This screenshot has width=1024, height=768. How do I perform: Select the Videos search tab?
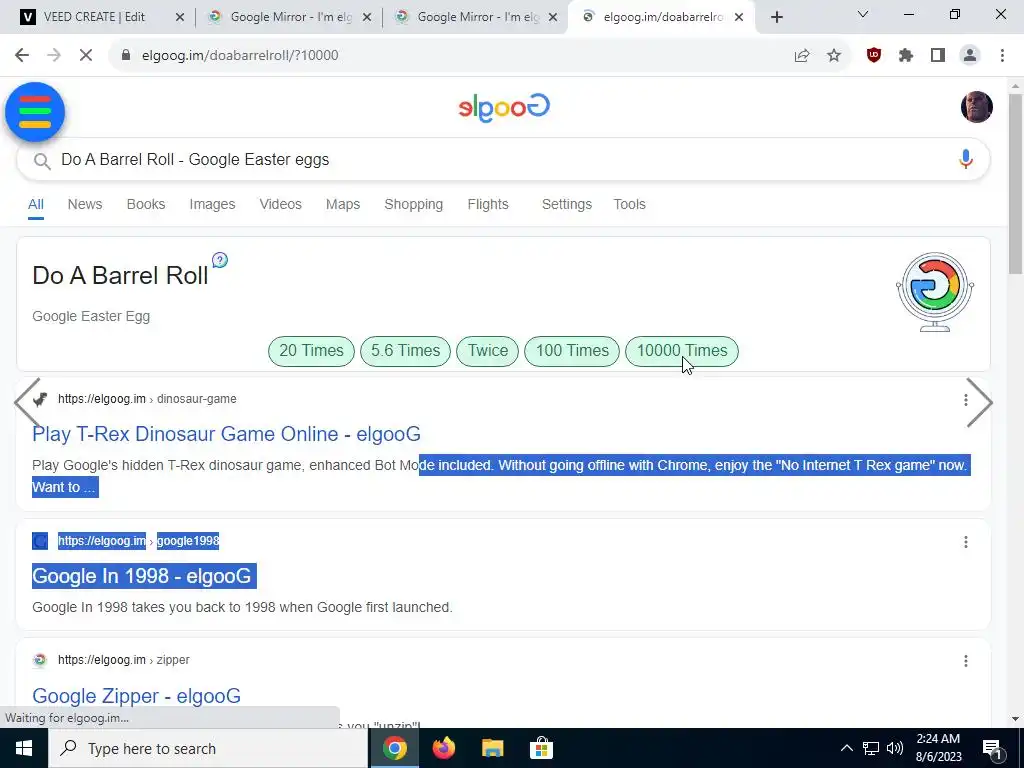281,204
